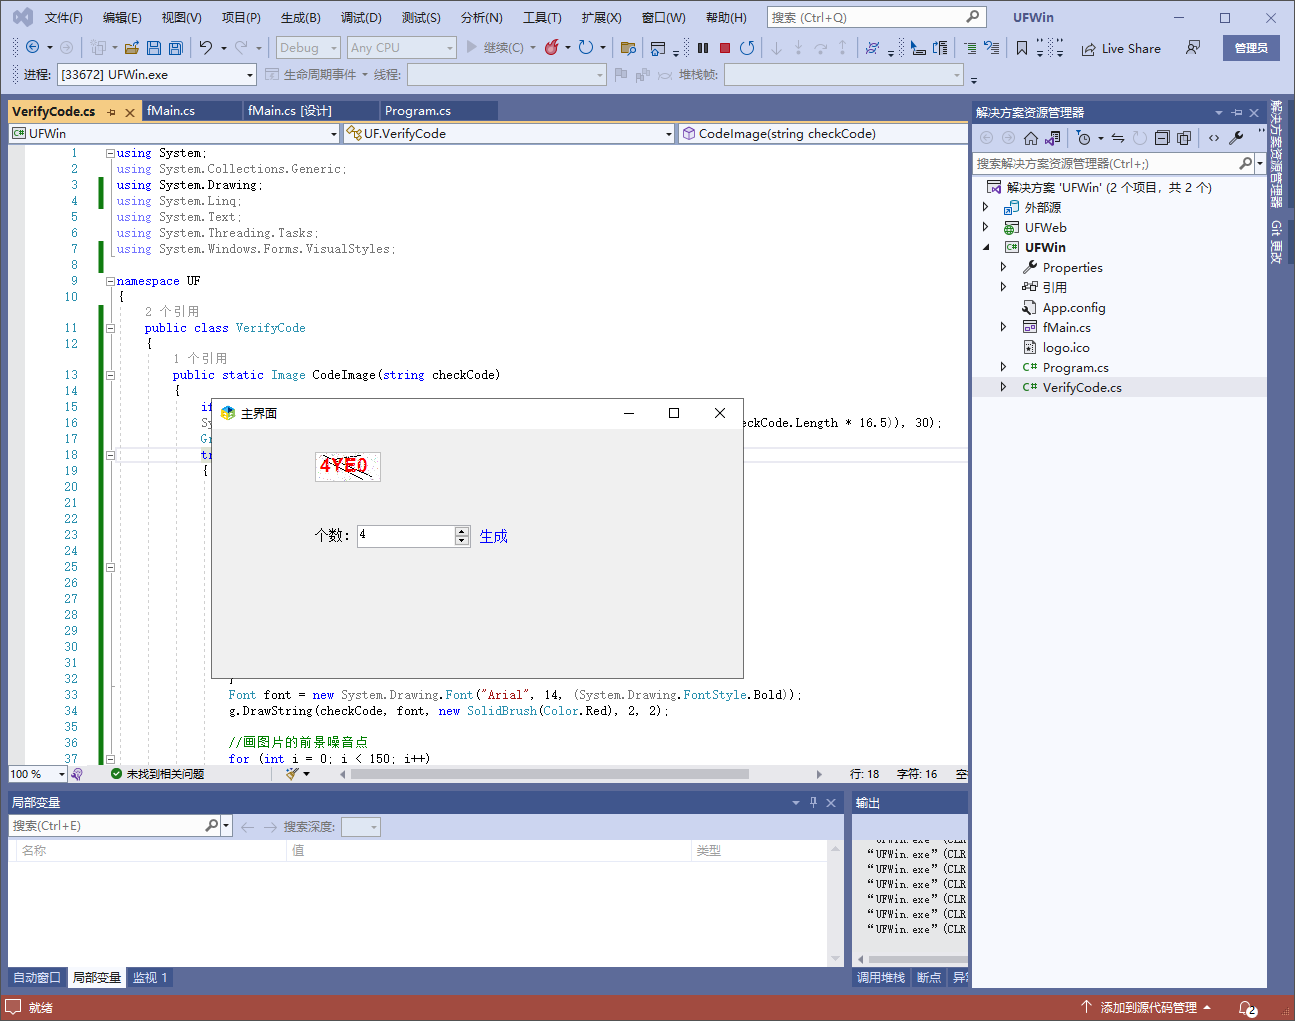Click the Home icon in Solution Explorer
This screenshot has height=1021, width=1295.
click(x=1031, y=138)
